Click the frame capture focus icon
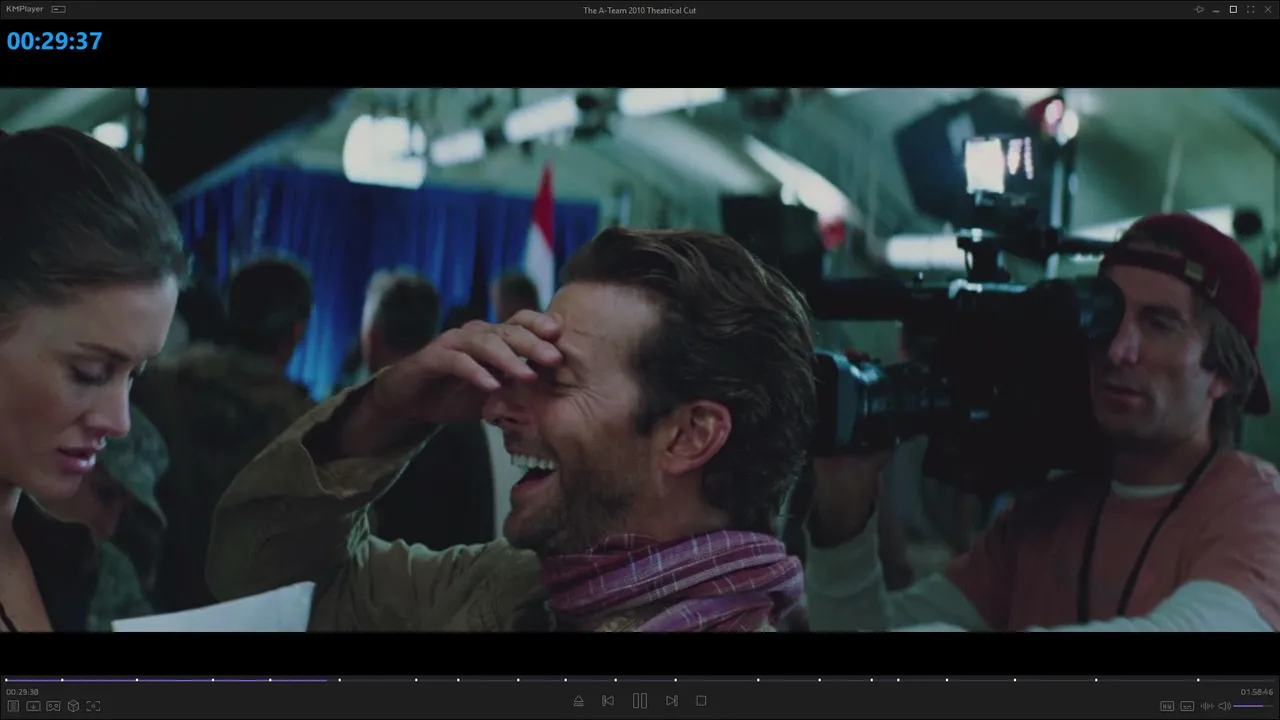The image size is (1280, 720). (93, 706)
